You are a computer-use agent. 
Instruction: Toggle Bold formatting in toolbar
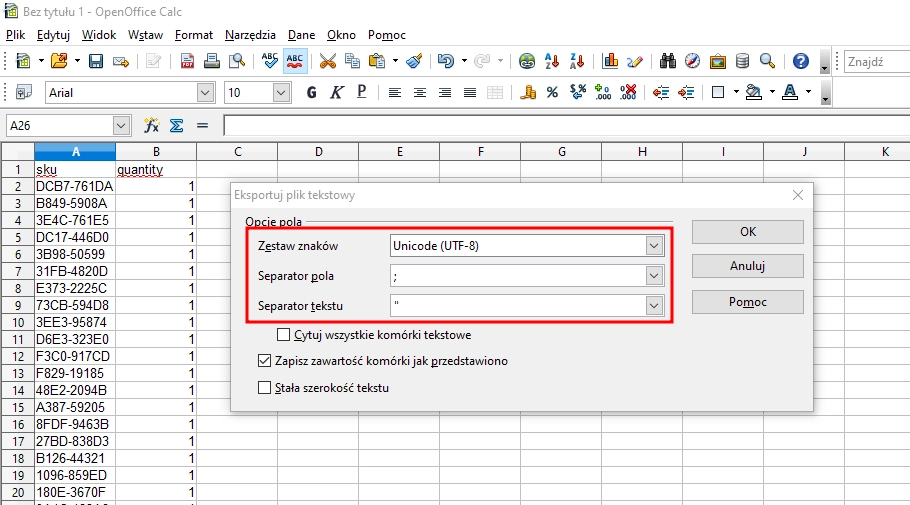[x=311, y=93]
